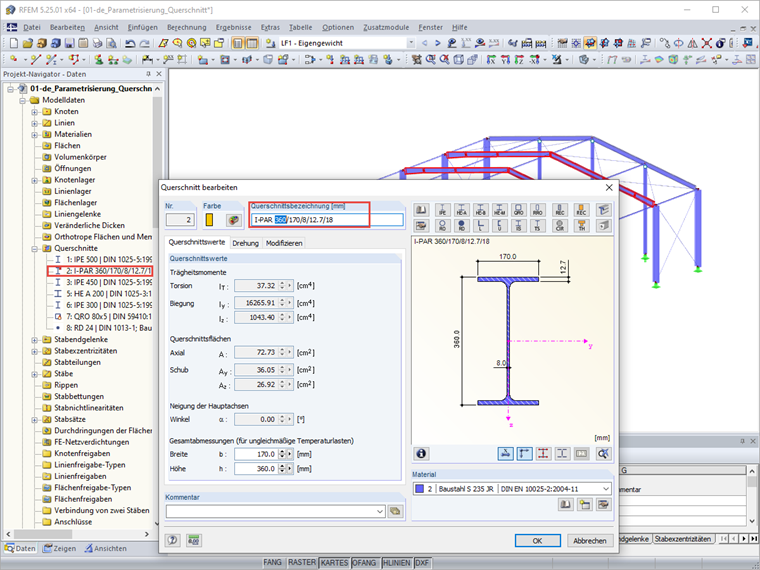Toggle Project Navigator panel display button

238,43
